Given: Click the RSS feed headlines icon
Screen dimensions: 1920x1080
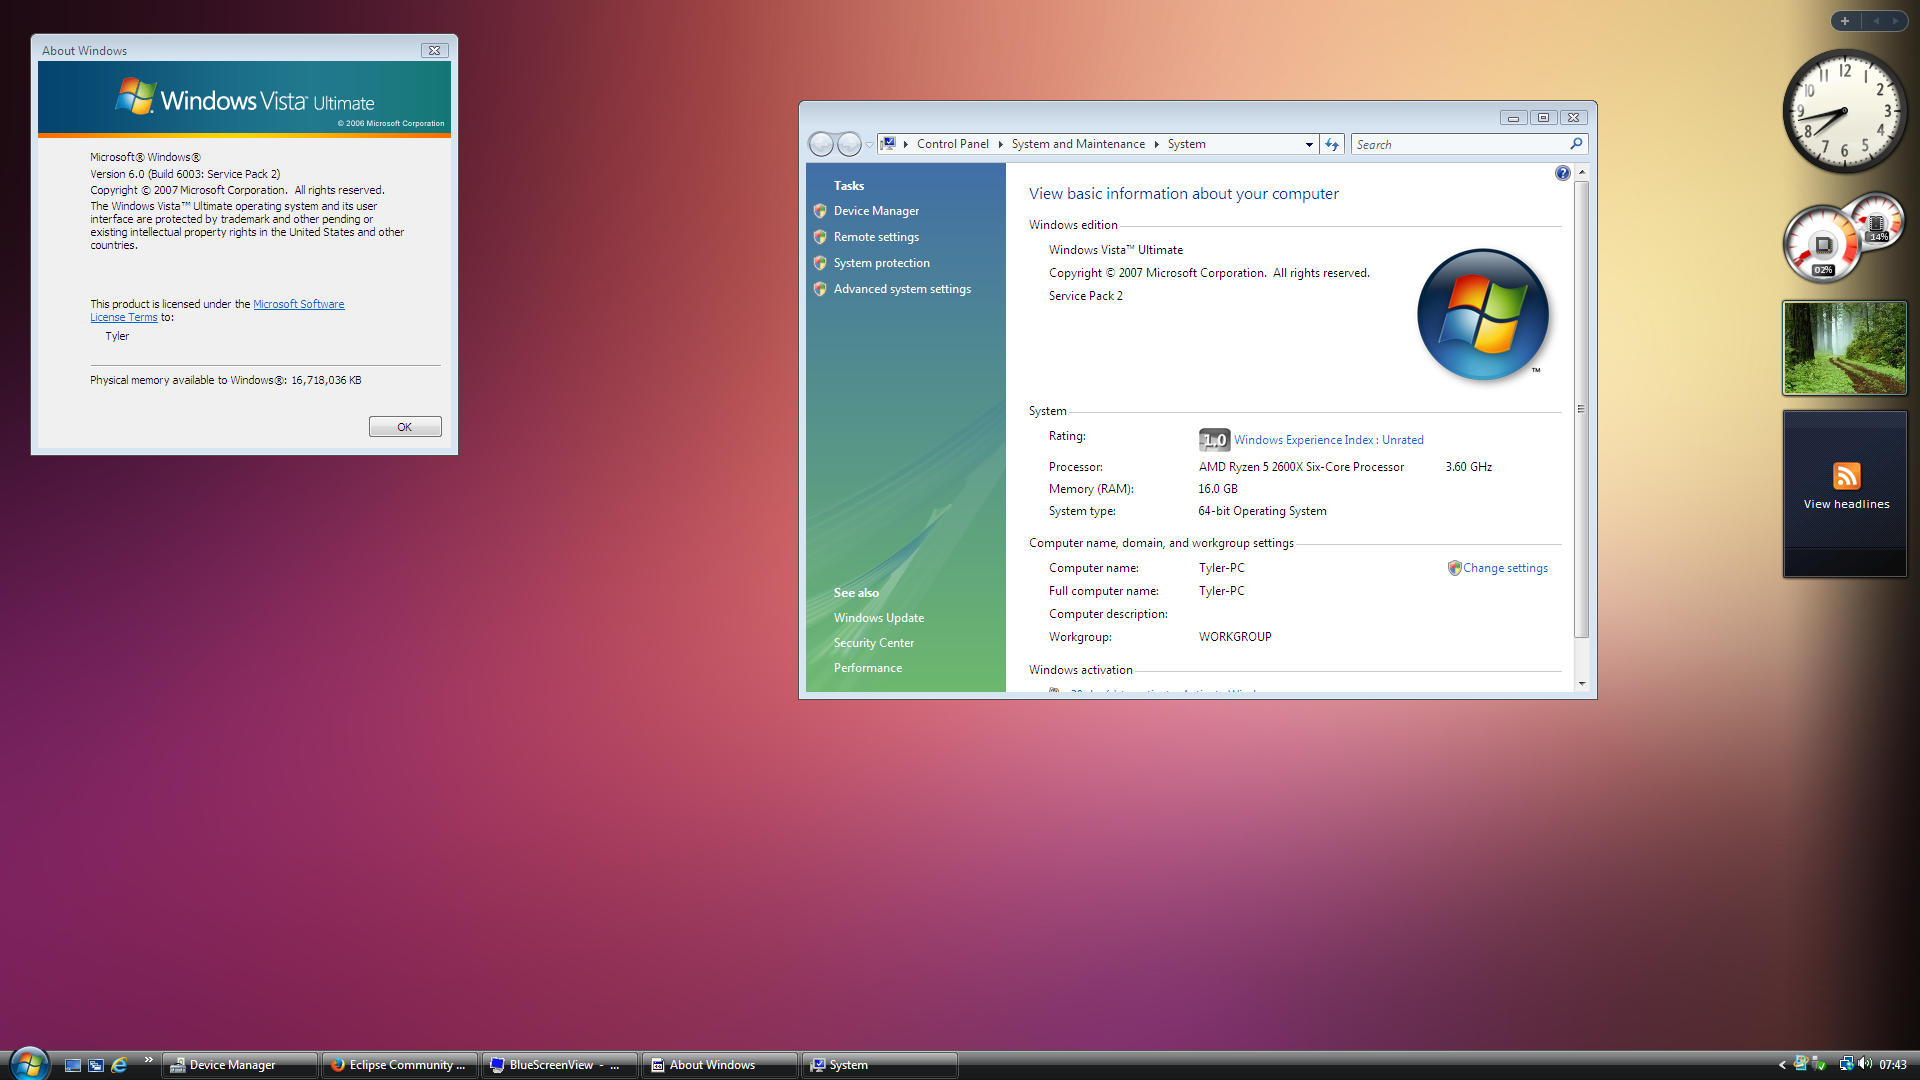Looking at the screenshot, I should click(1846, 476).
